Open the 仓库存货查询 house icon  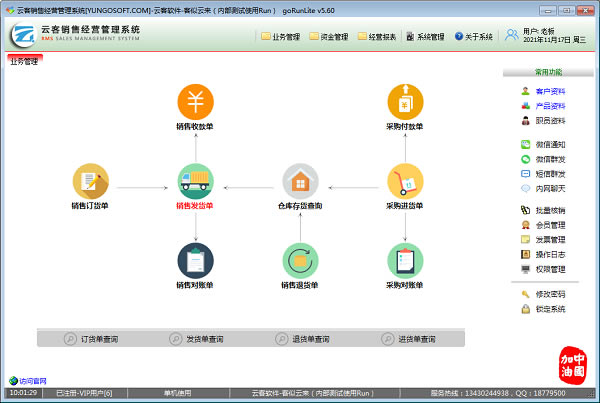[300, 181]
